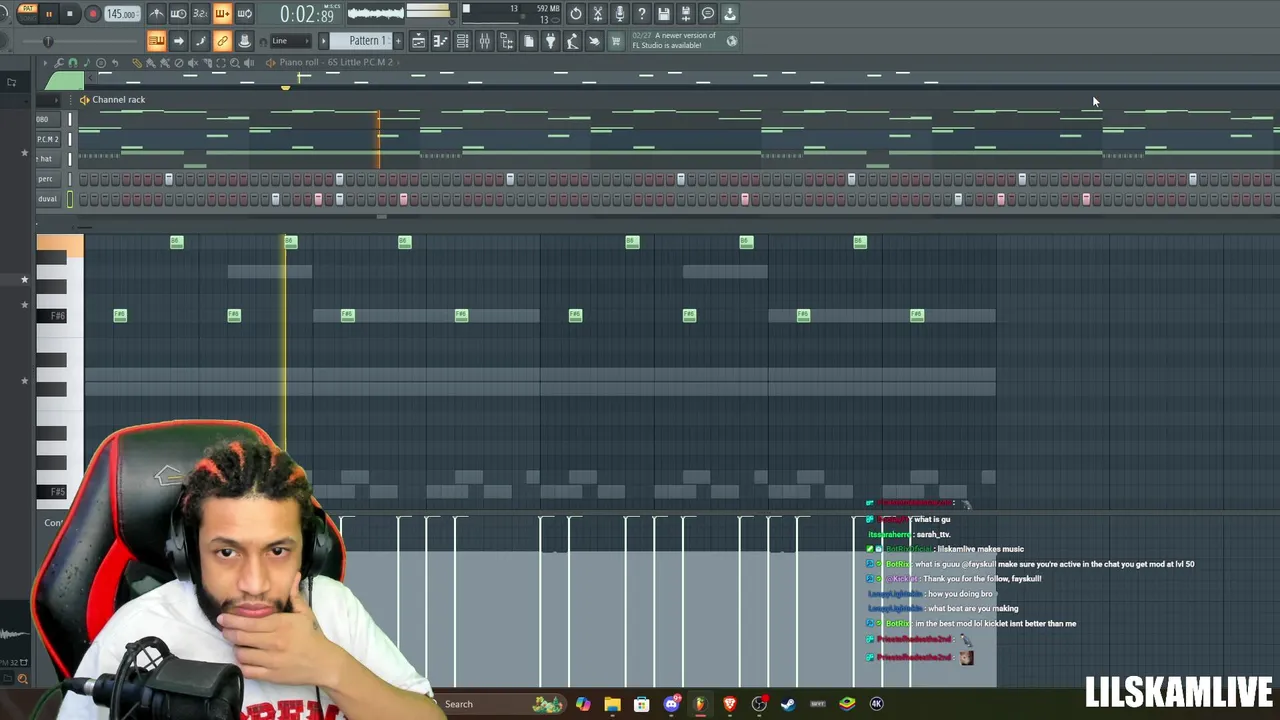
Task: Open the project info speech bubble icon
Action: tap(708, 14)
